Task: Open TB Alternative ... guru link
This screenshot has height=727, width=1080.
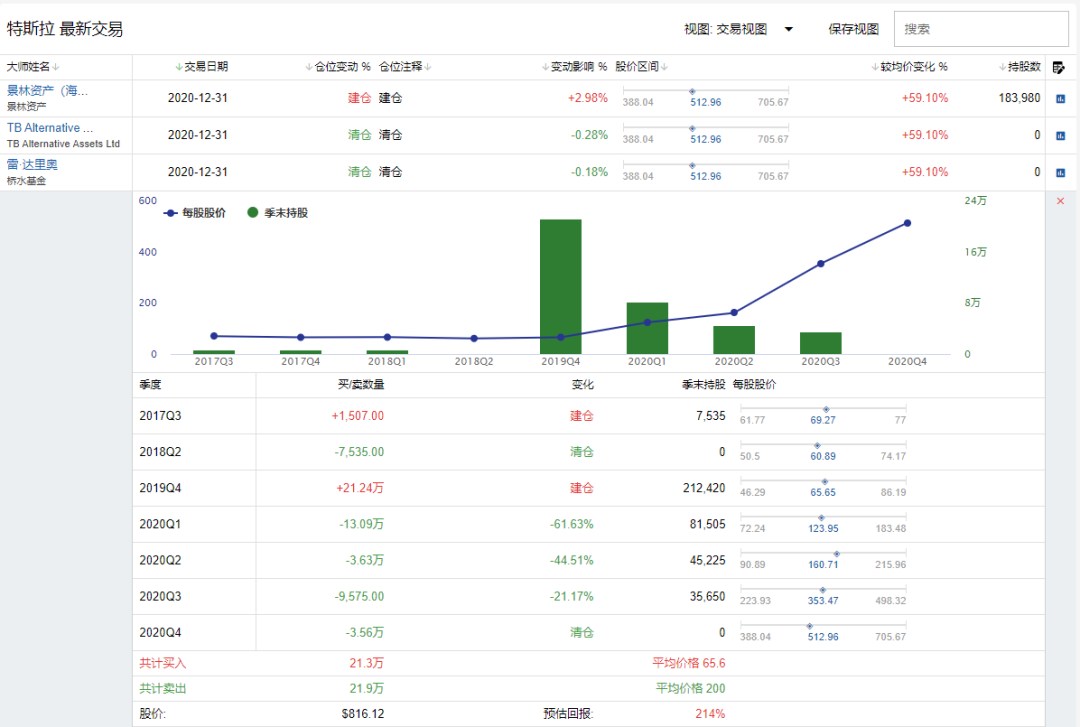Action: coord(50,128)
